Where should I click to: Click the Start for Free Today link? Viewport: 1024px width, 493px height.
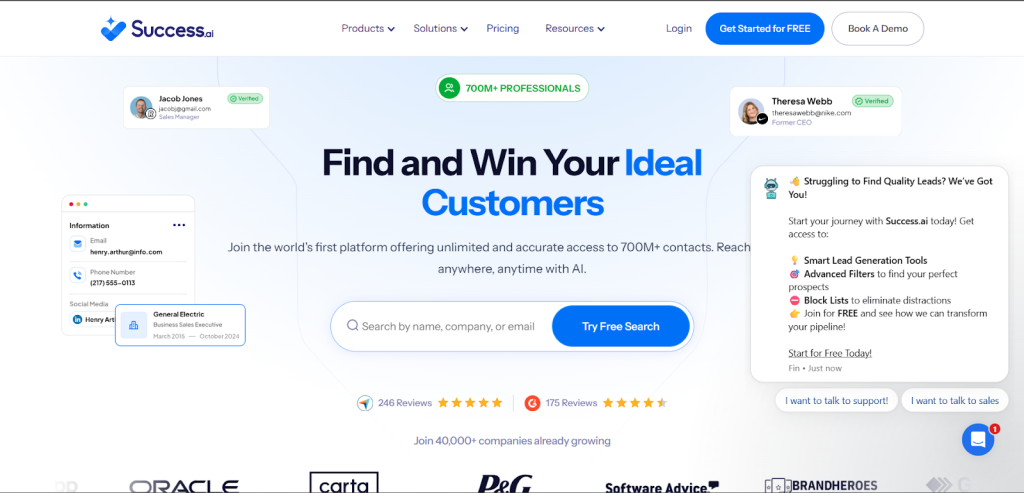829,353
